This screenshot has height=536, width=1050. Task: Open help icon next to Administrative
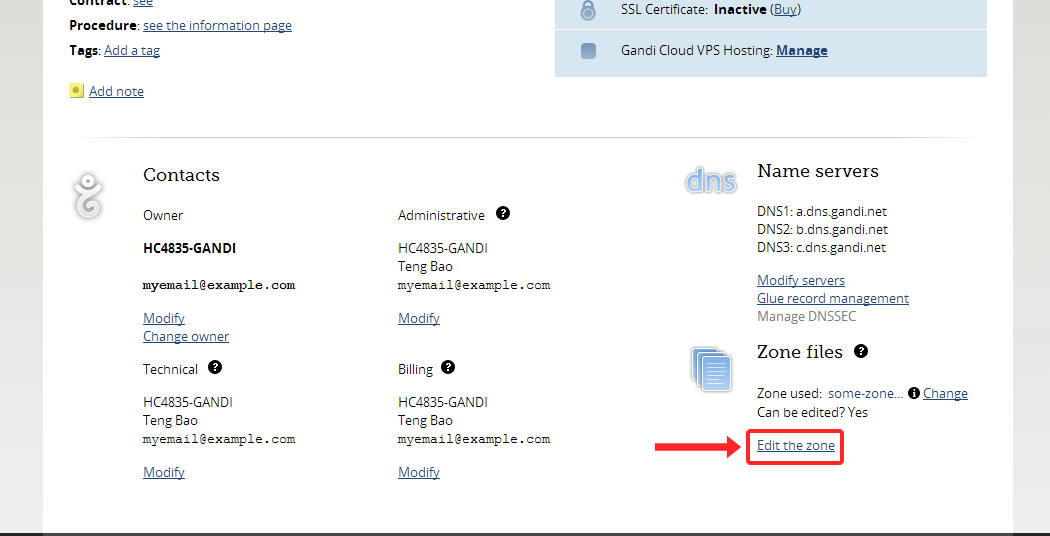[x=503, y=213]
